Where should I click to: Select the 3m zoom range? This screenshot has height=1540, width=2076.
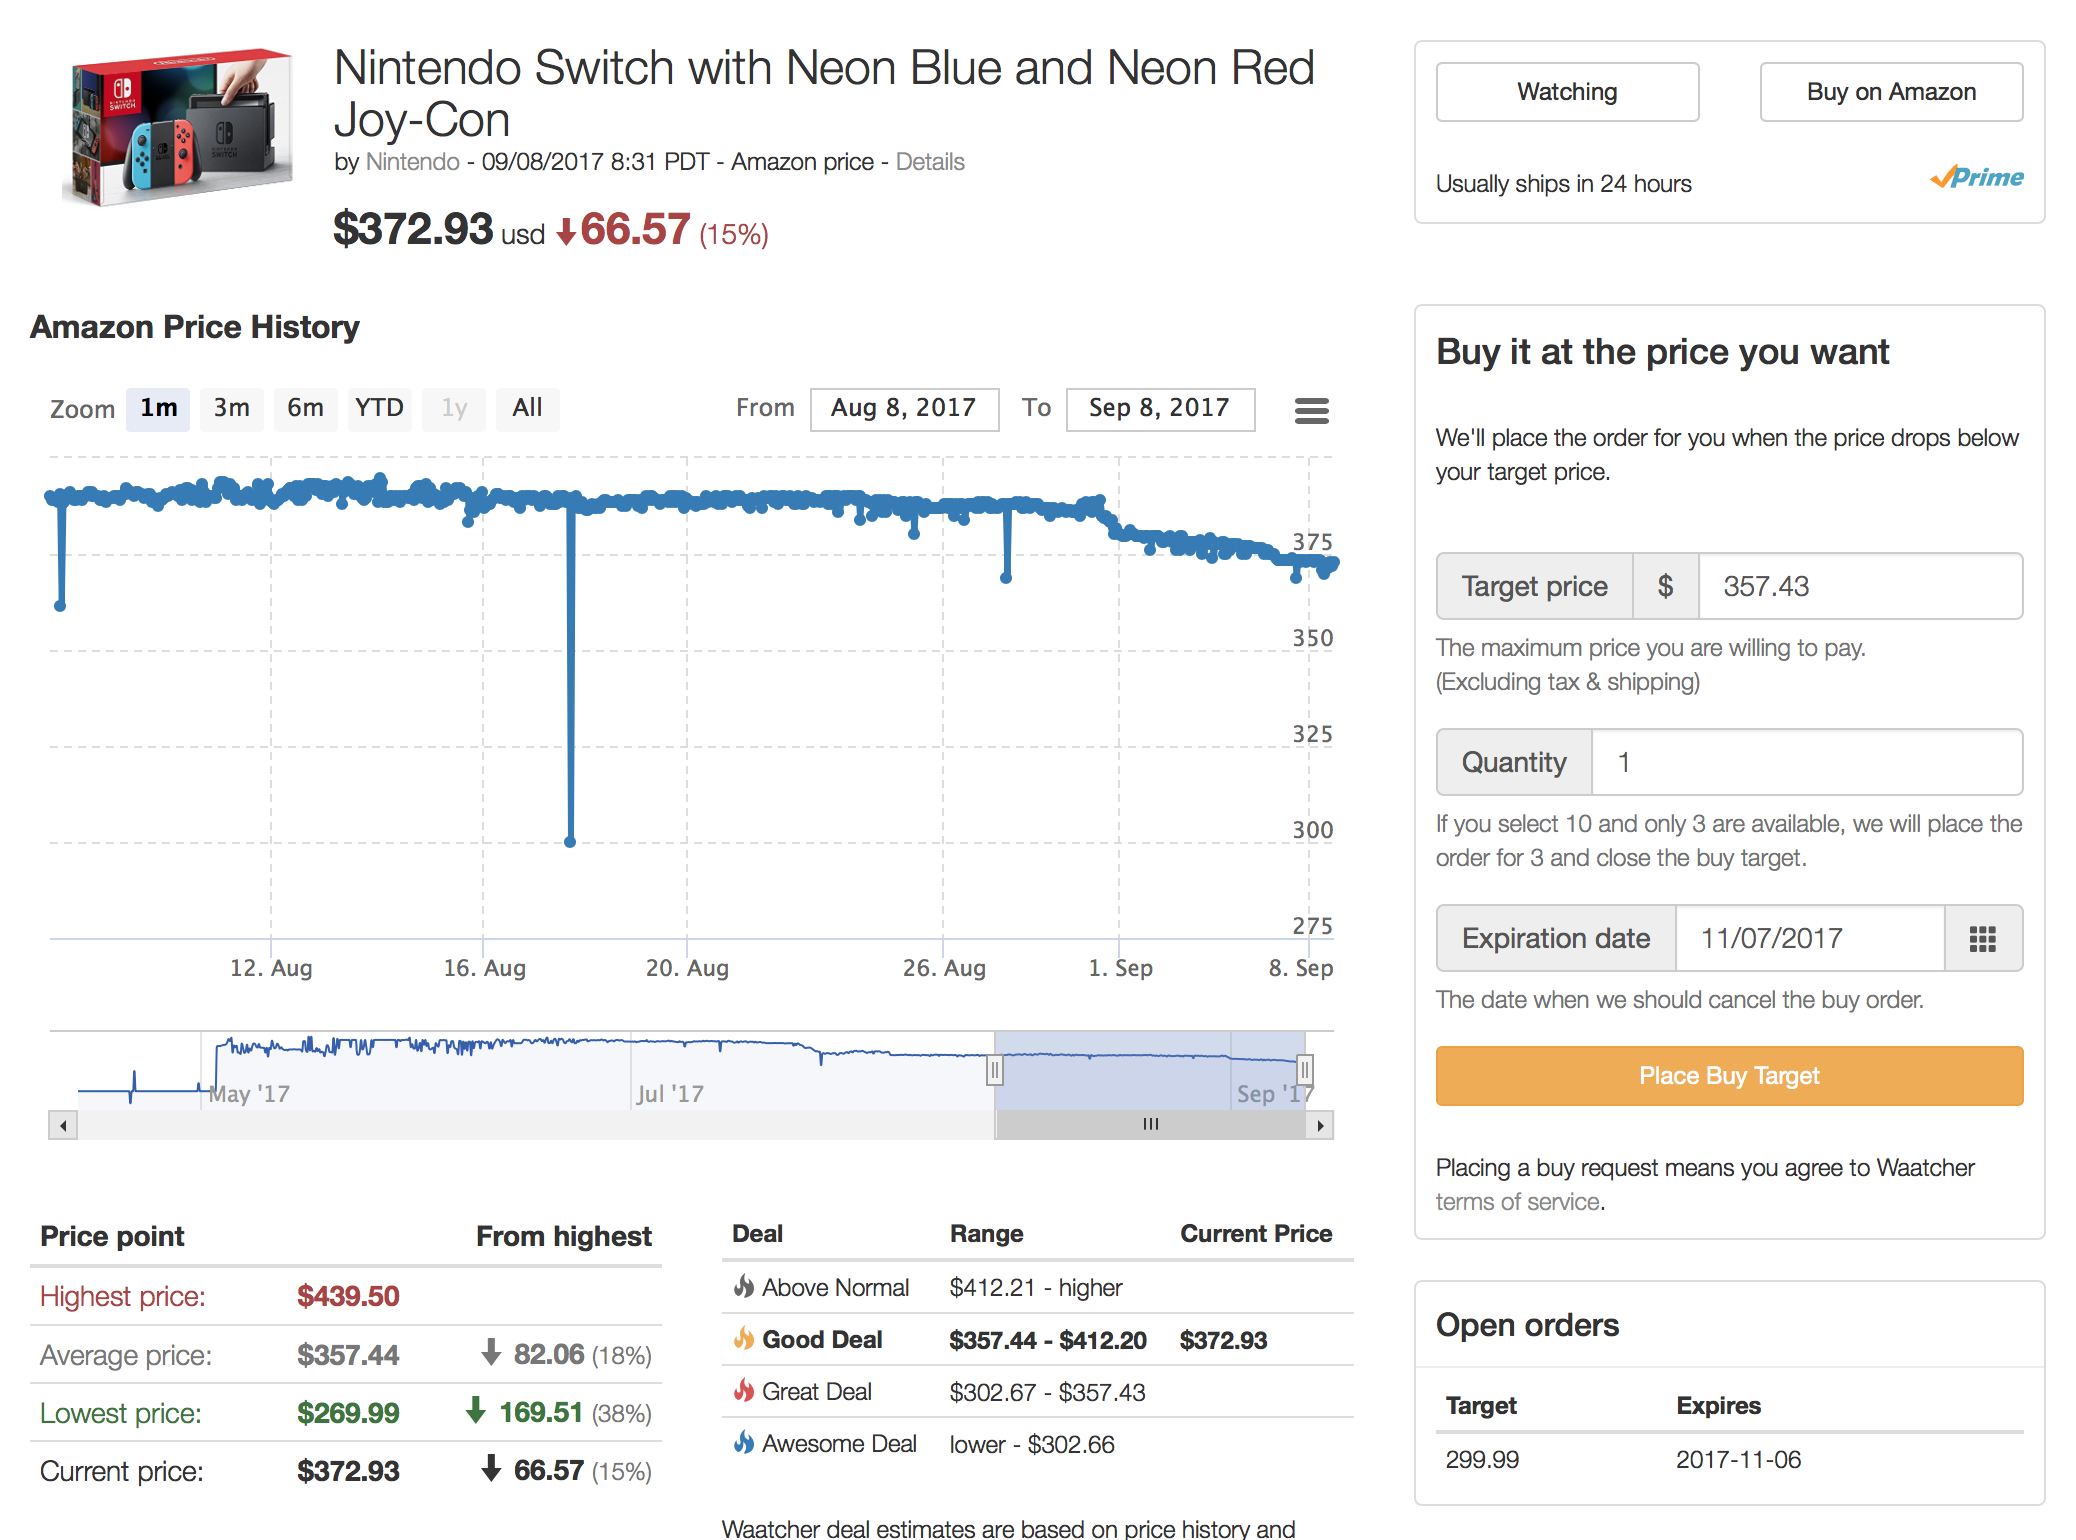[231, 408]
